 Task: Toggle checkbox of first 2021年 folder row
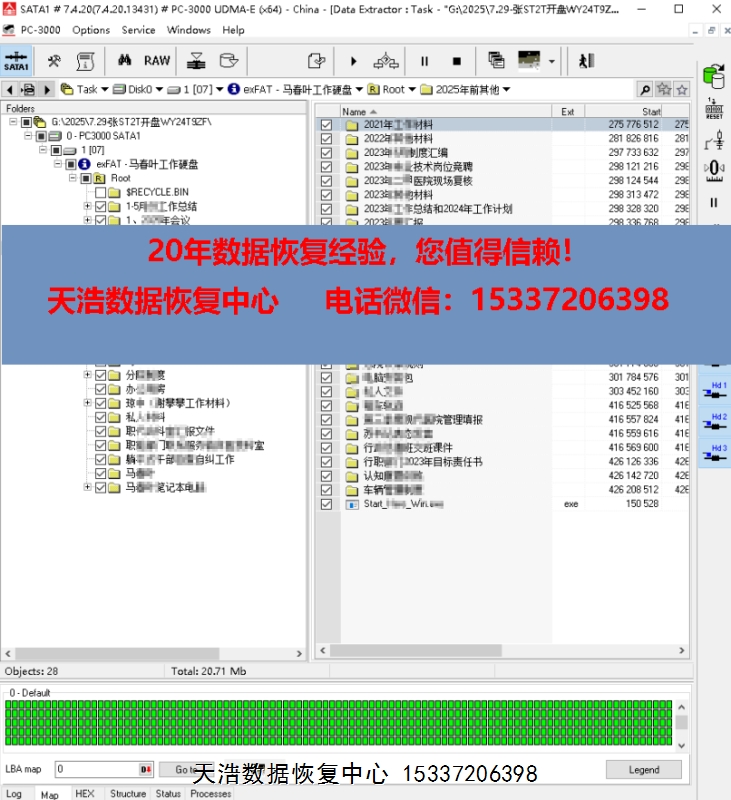coord(326,125)
